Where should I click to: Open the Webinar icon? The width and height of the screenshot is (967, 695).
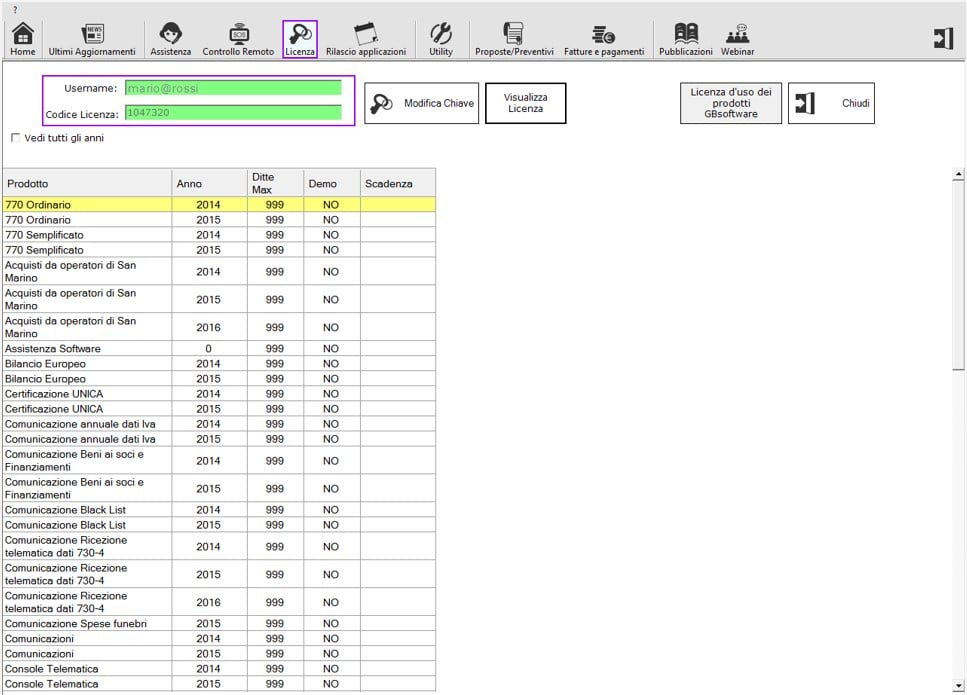click(738, 39)
